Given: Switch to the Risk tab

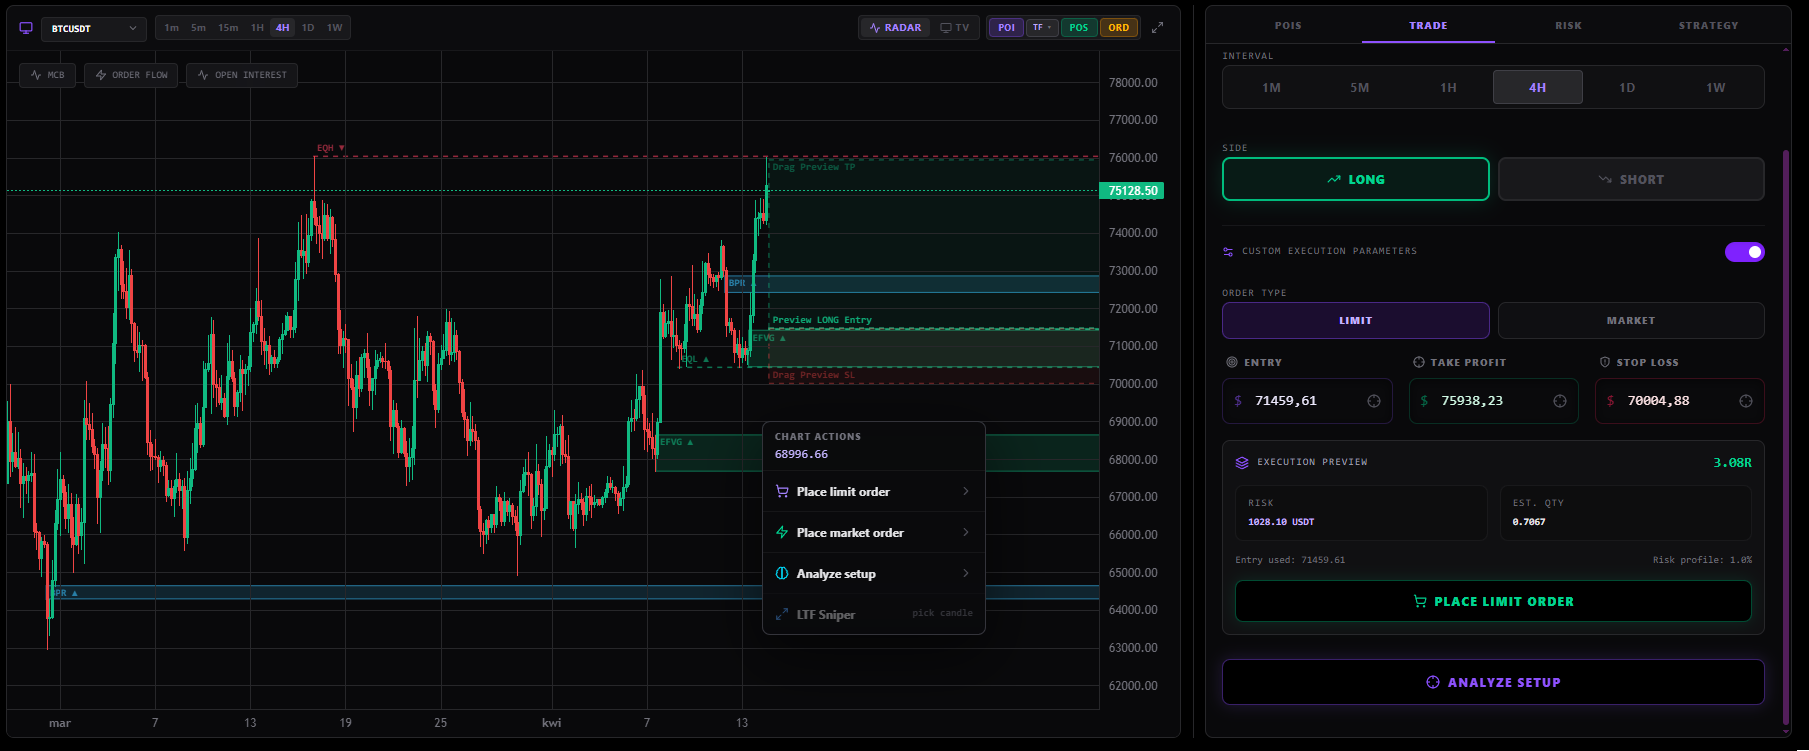Looking at the screenshot, I should pos(1568,26).
